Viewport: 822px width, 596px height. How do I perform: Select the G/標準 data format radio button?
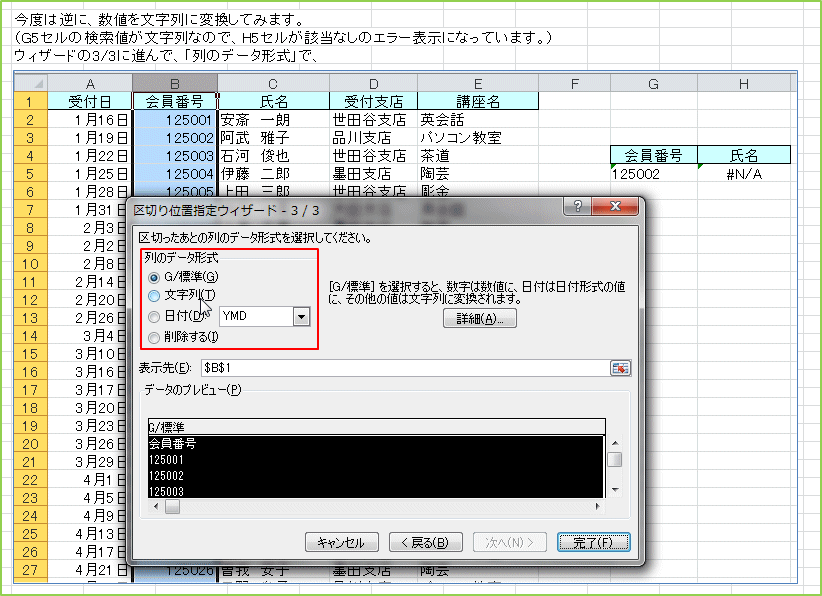tap(154, 277)
